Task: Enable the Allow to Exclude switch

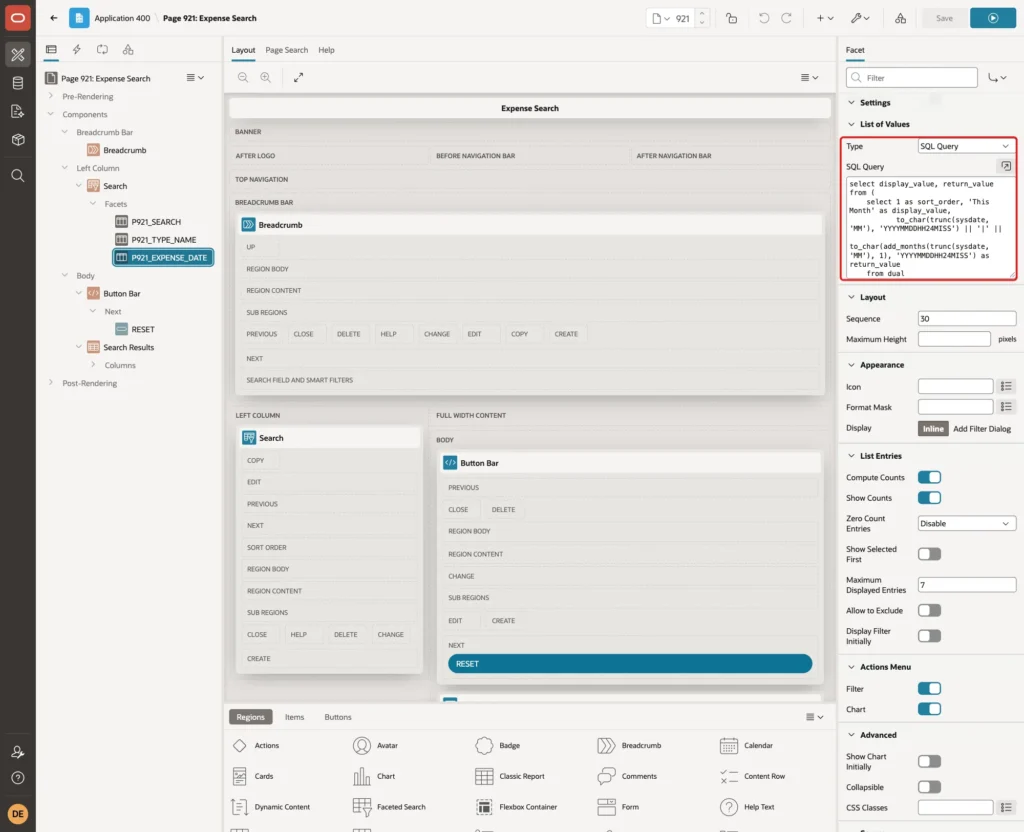Action: point(929,611)
